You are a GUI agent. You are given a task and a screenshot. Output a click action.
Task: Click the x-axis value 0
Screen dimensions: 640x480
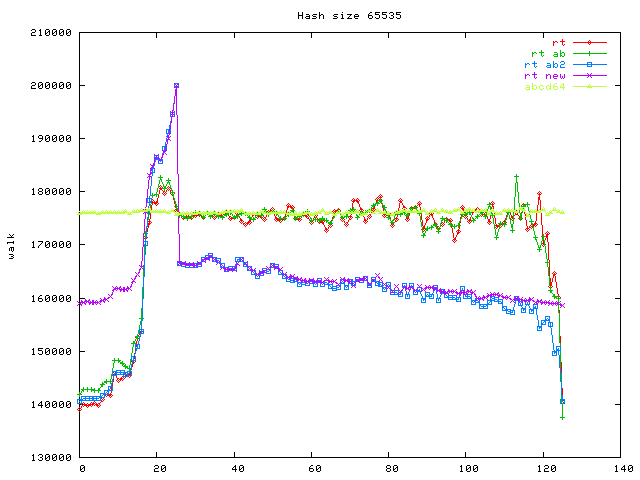82,469
